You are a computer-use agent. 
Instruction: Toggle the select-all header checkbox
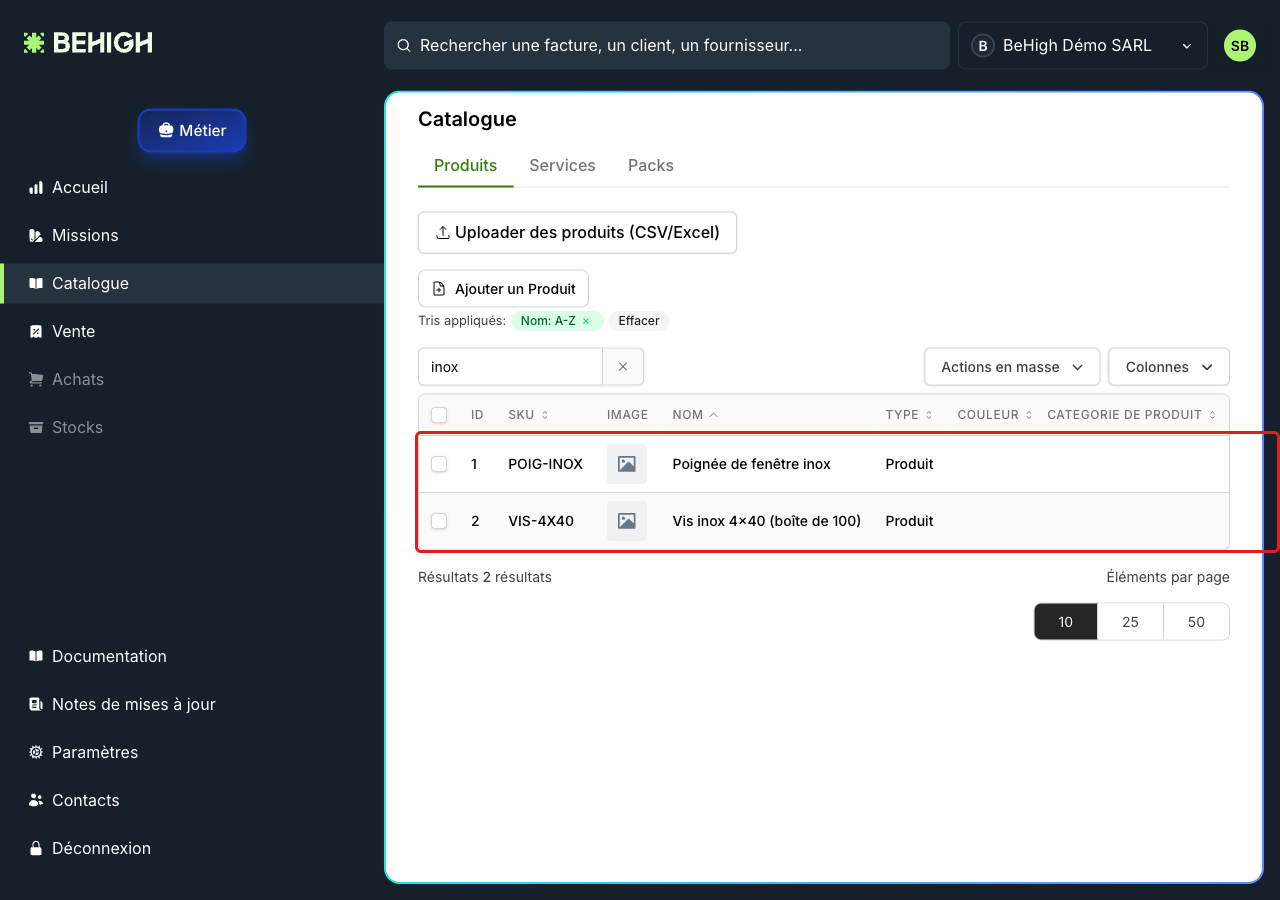point(439,415)
